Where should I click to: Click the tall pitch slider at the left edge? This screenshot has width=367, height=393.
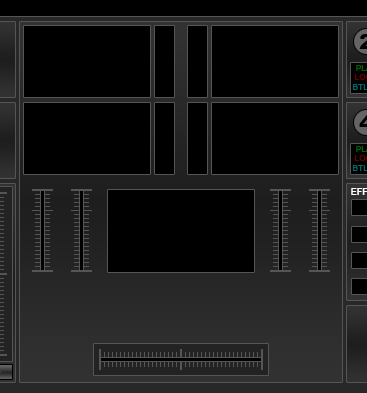click(5, 274)
